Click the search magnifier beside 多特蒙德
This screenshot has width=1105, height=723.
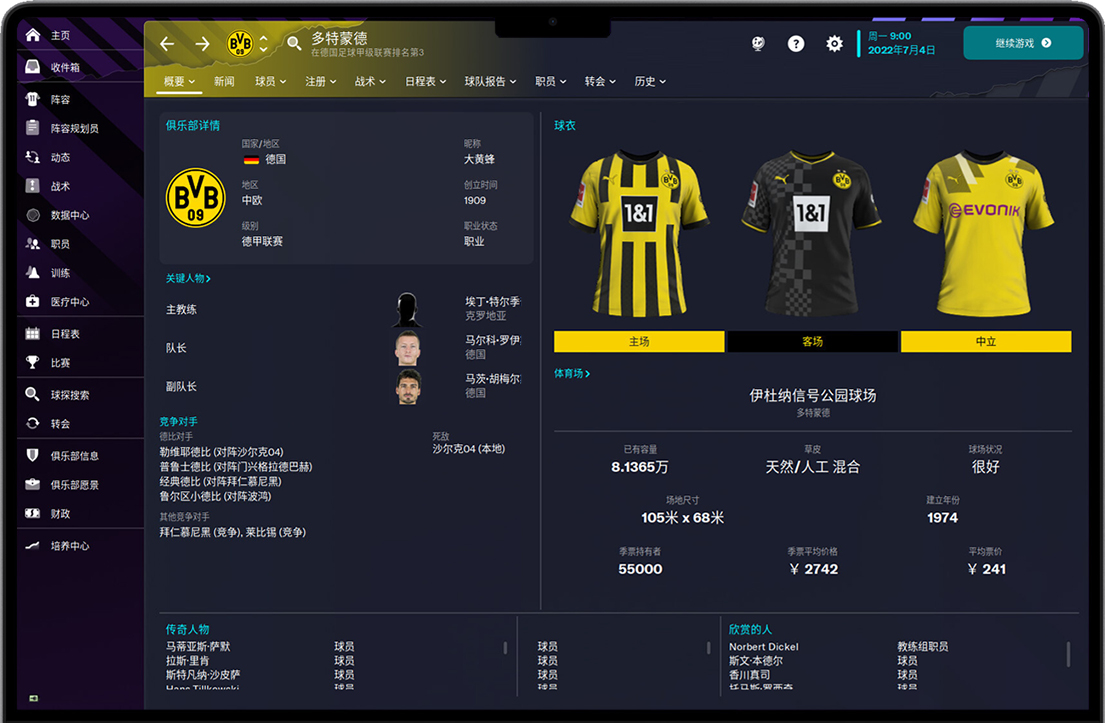(x=294, y=44)
